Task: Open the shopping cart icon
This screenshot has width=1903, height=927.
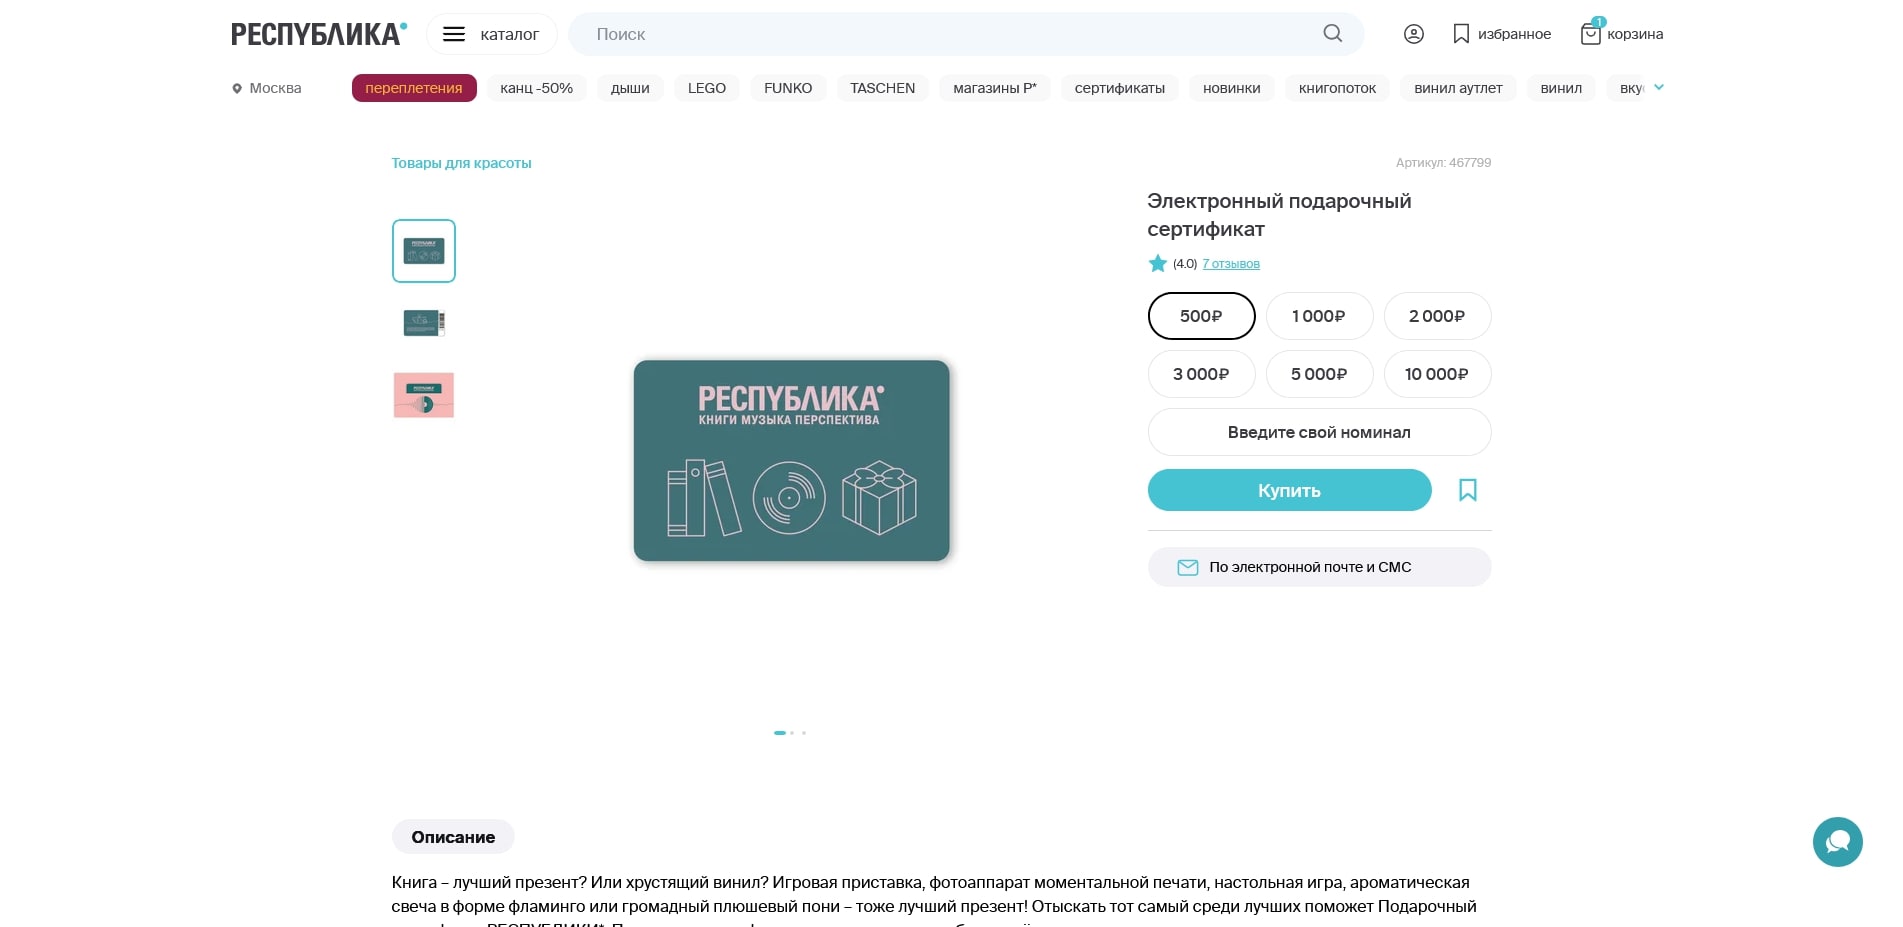Action: tap(1590, 34)
